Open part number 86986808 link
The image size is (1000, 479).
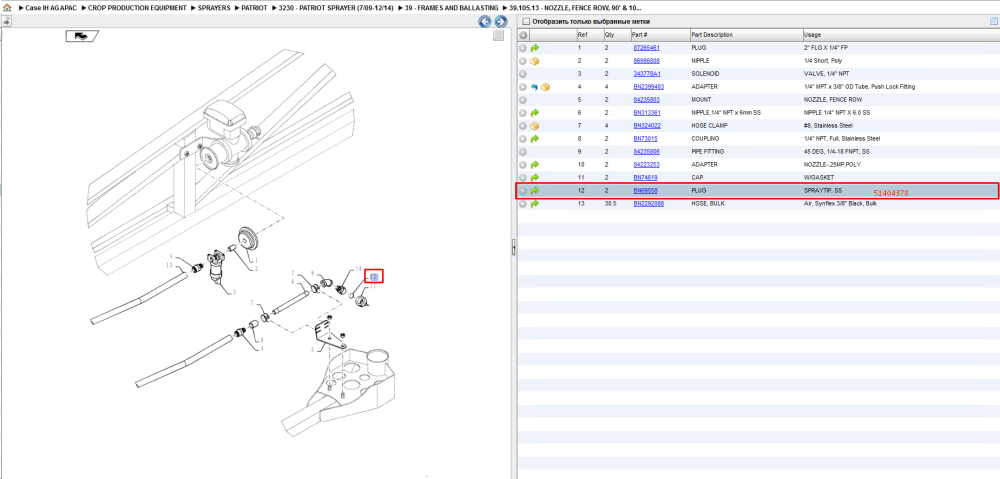[x=646, y=61]
